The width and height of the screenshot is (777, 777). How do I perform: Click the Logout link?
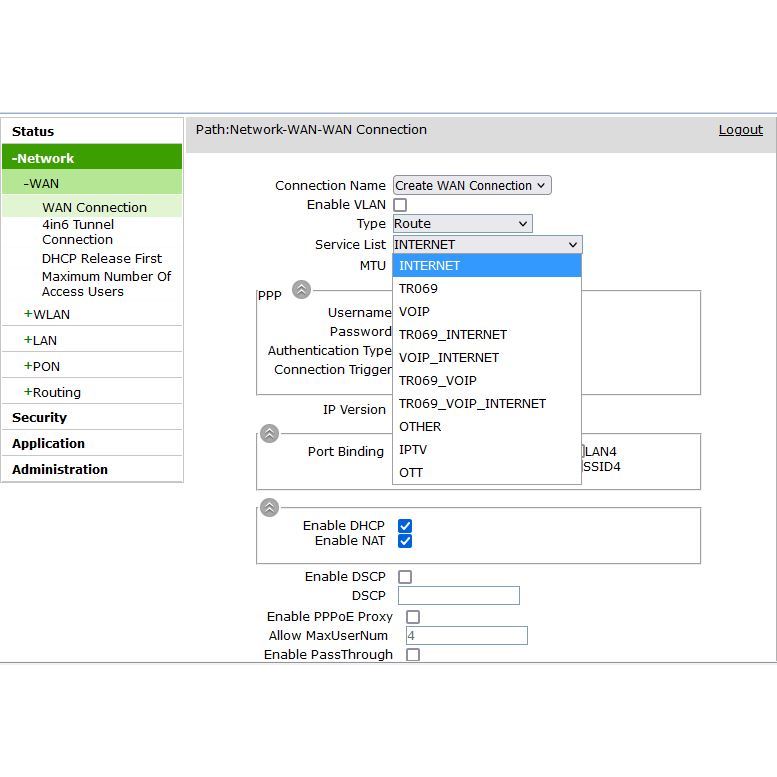pos(740,130)
